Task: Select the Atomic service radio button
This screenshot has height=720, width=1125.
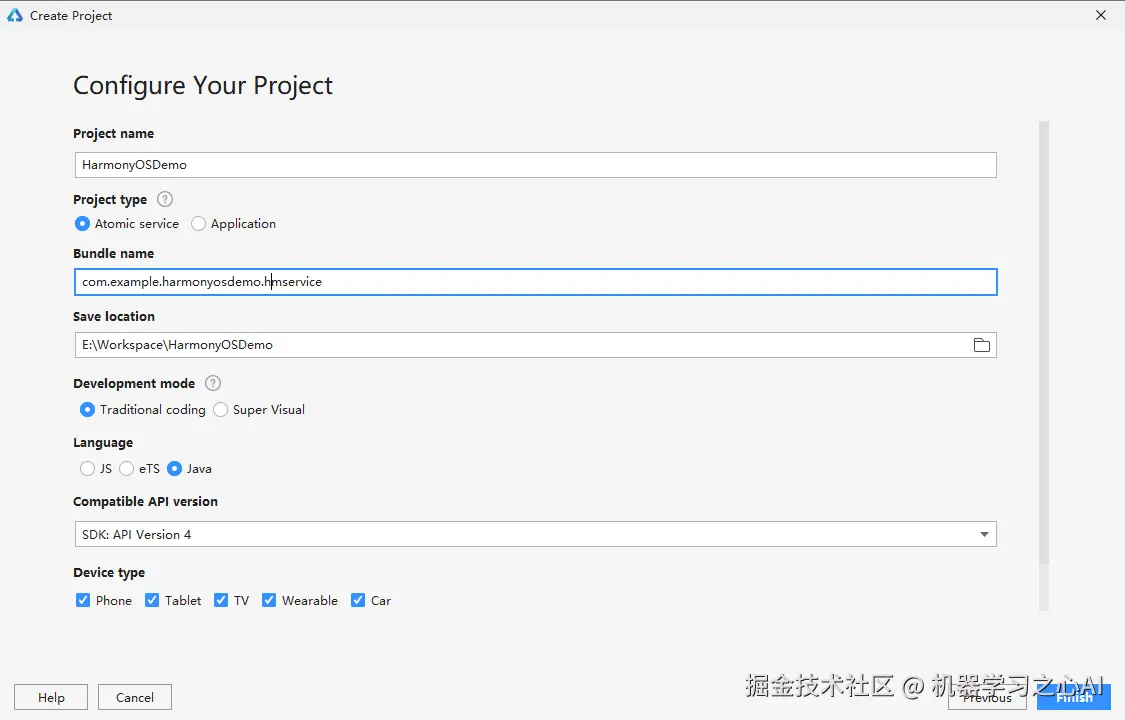Action: pos(83,224)
